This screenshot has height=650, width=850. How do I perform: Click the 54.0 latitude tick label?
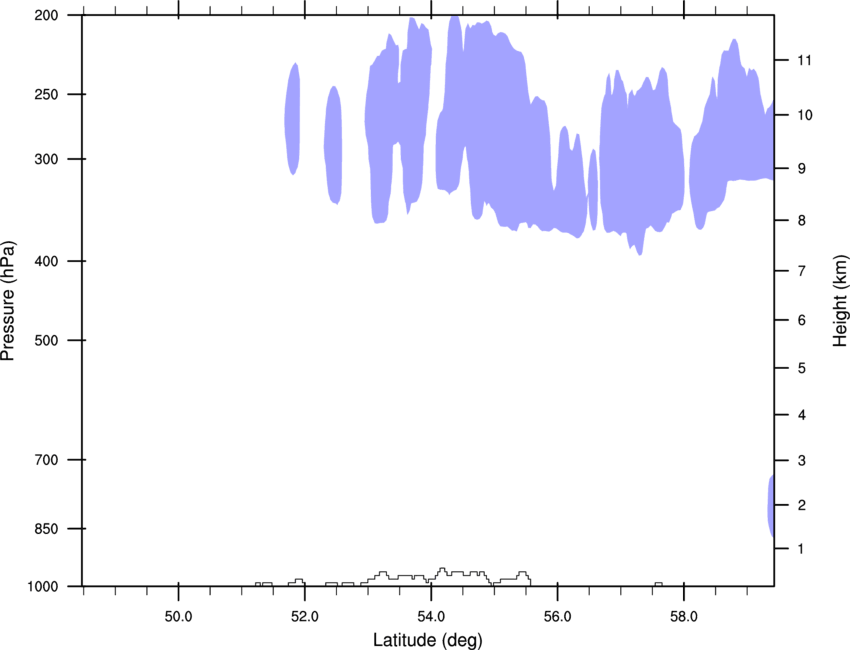[x=431, y=615]
